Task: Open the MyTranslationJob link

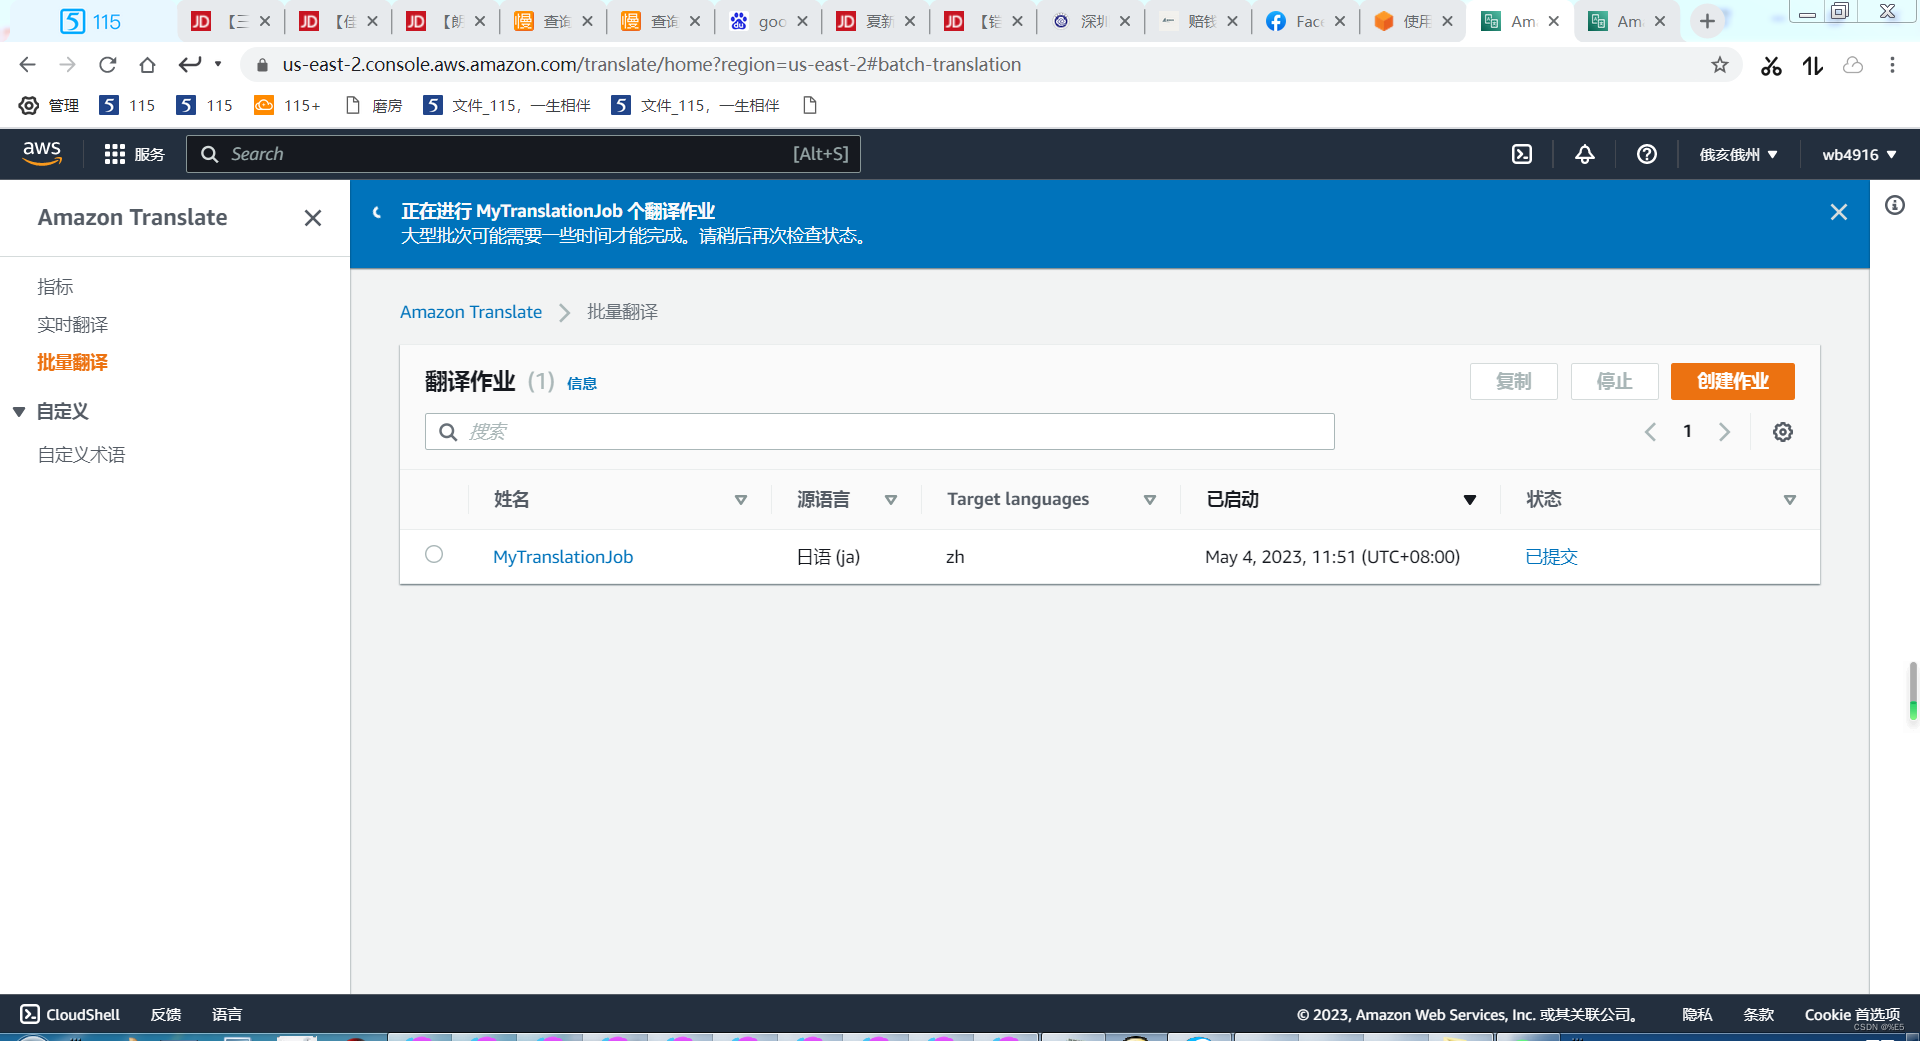Action: click(x=563, y=557)
